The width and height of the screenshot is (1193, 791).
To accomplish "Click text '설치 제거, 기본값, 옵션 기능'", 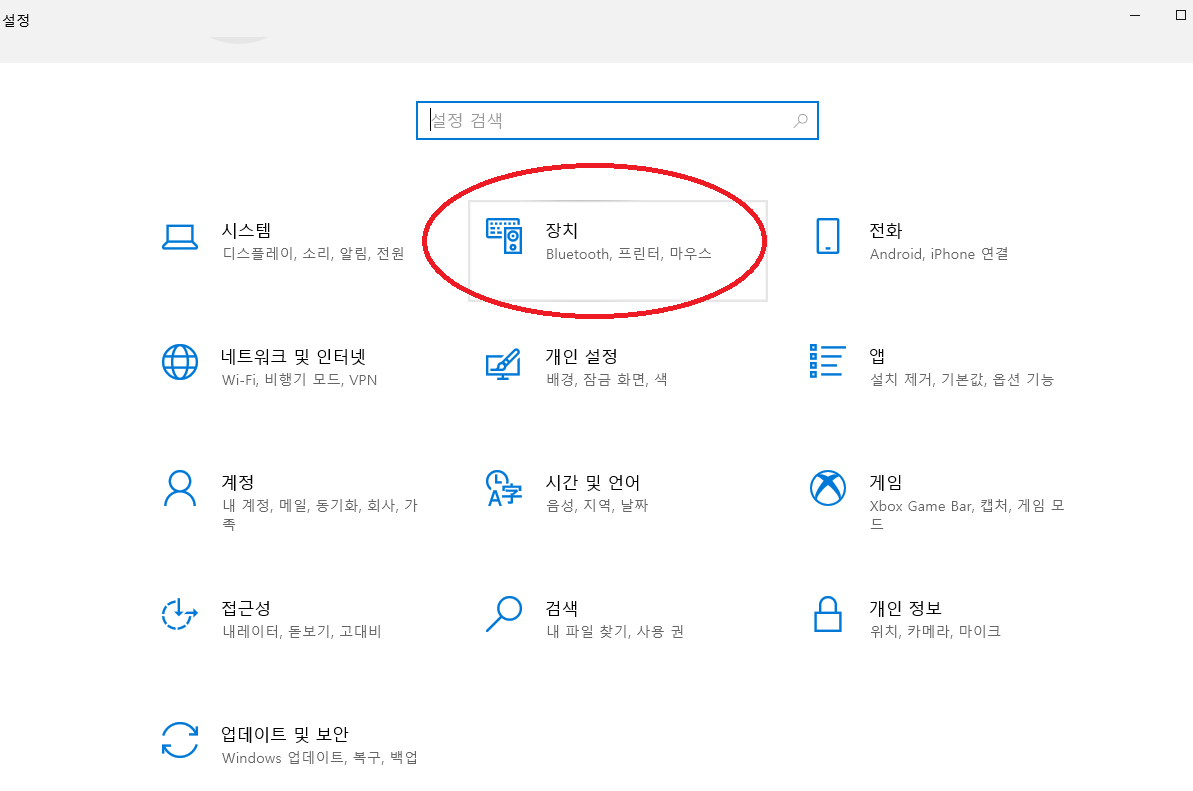I will [962, 380].
